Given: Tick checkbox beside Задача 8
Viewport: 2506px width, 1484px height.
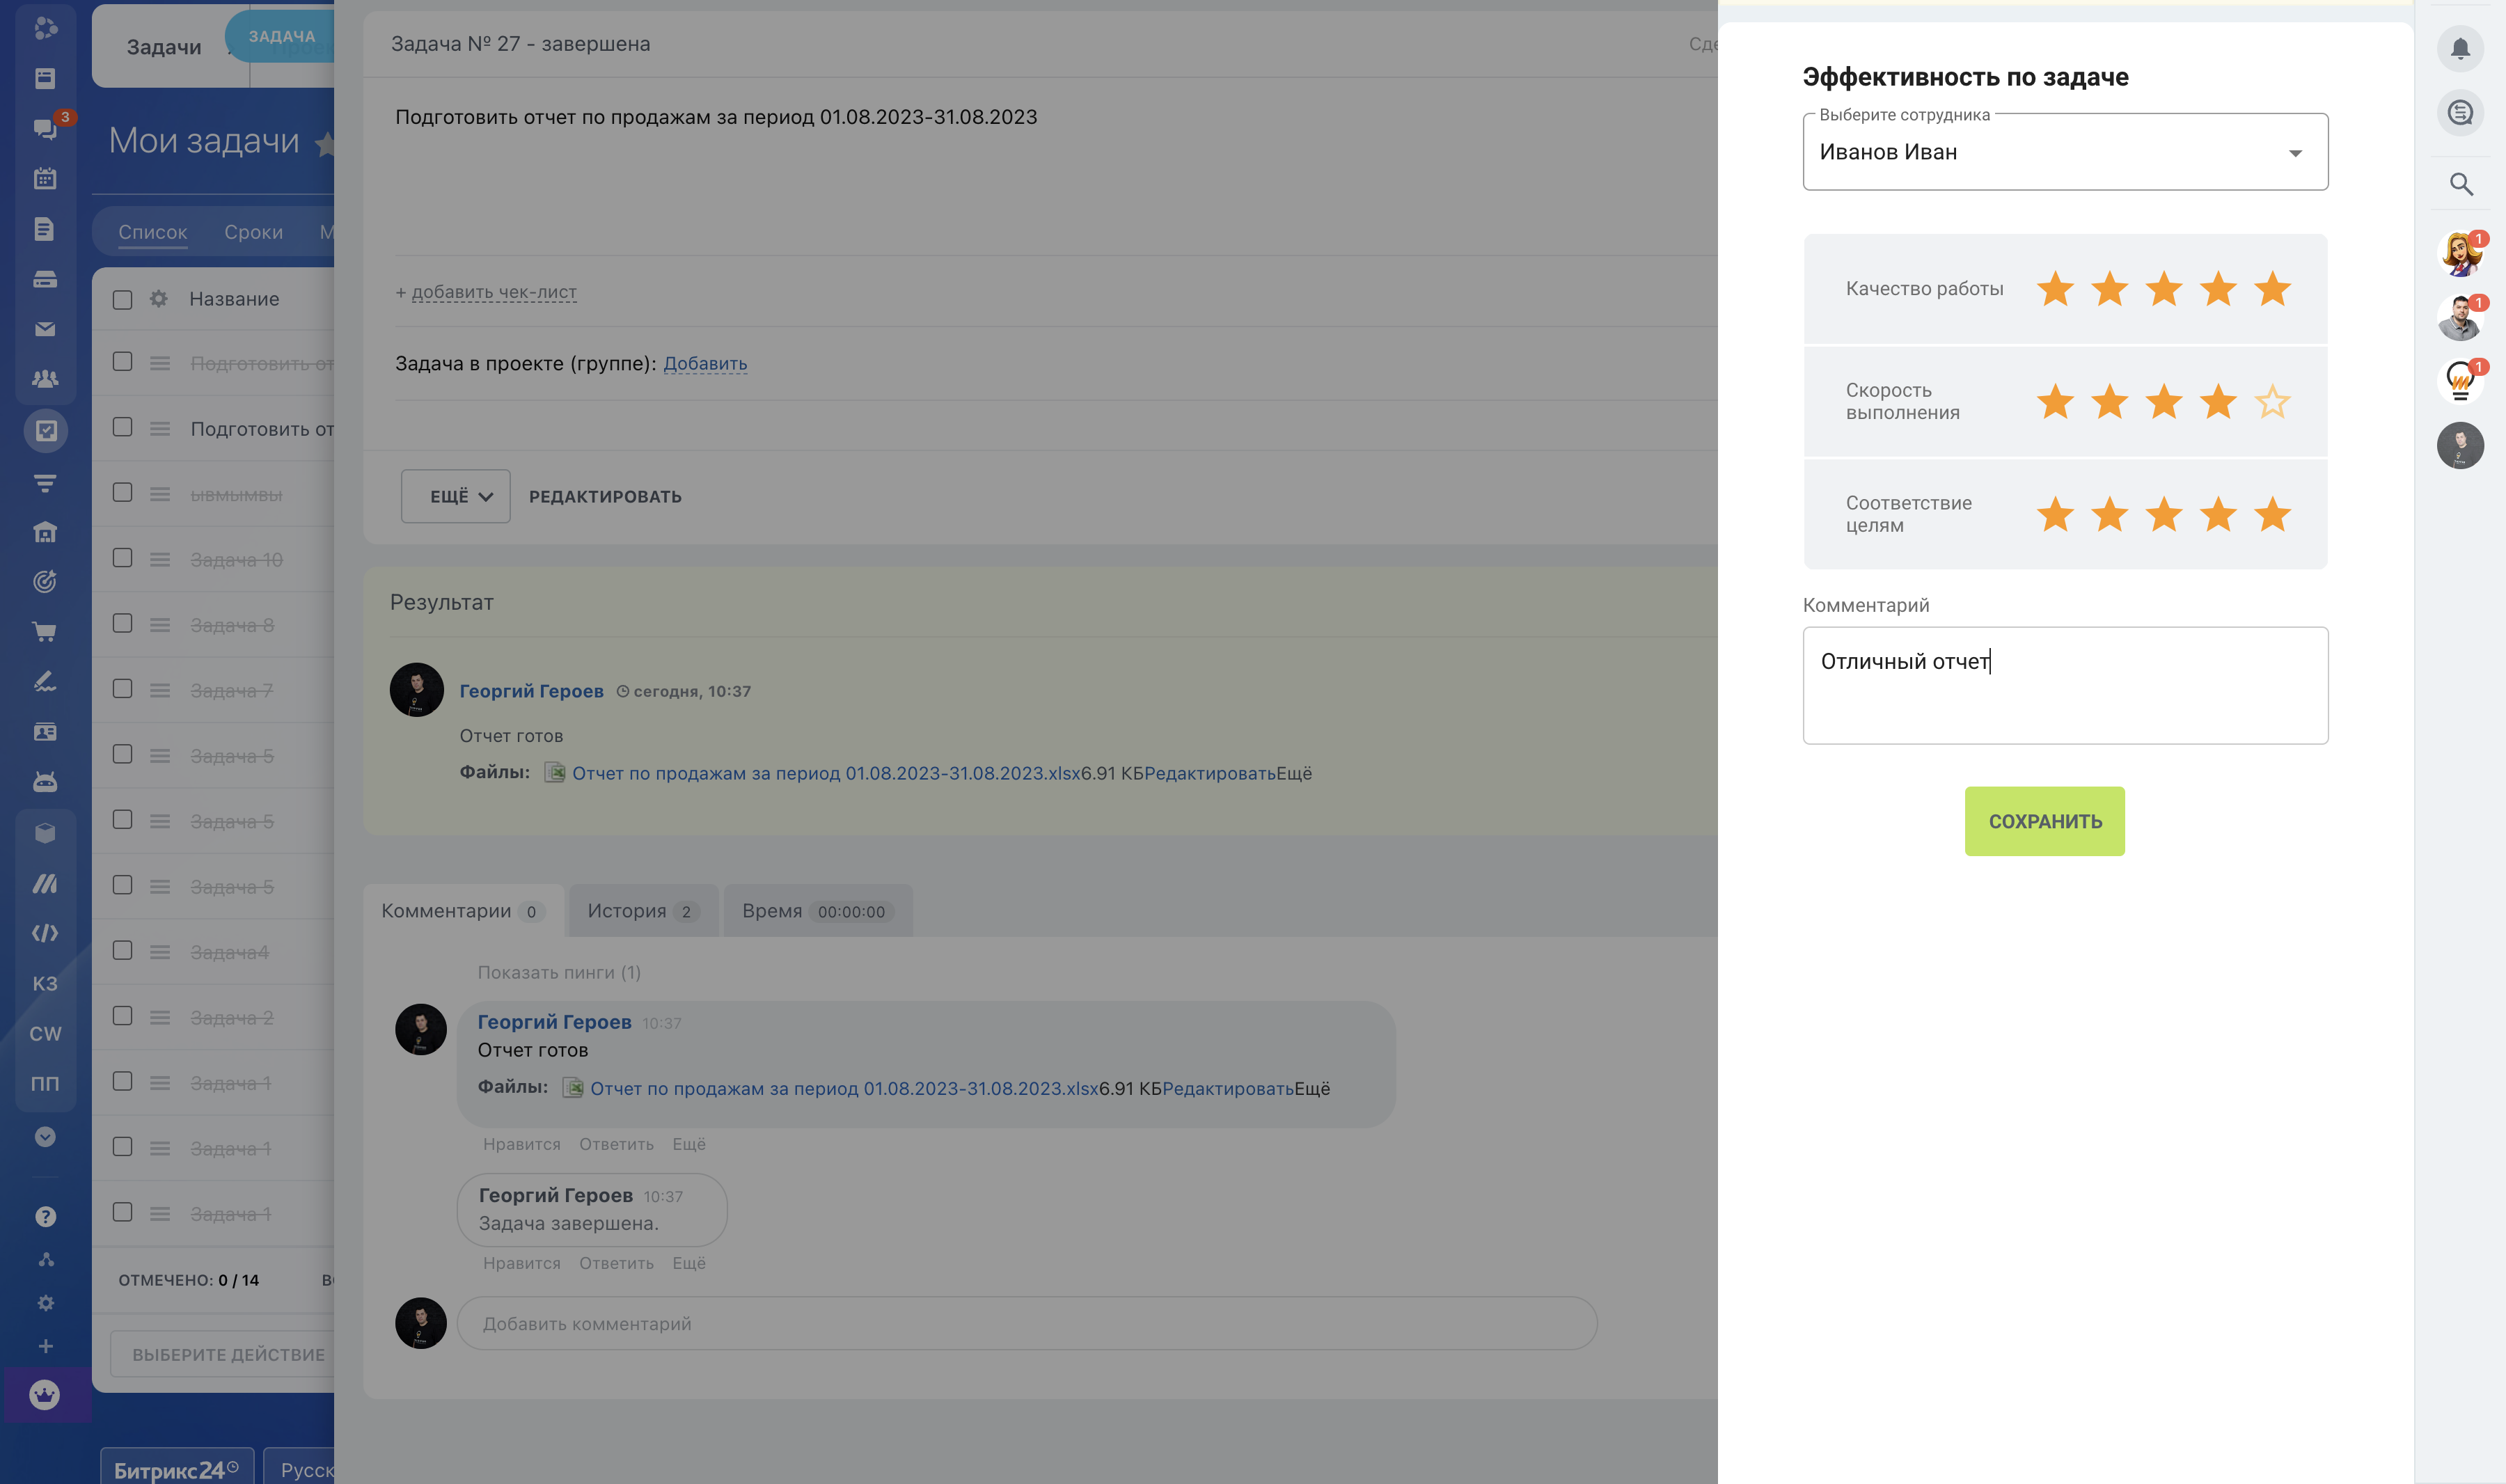Looking at the screenshot, I should (x=123, y=623).
